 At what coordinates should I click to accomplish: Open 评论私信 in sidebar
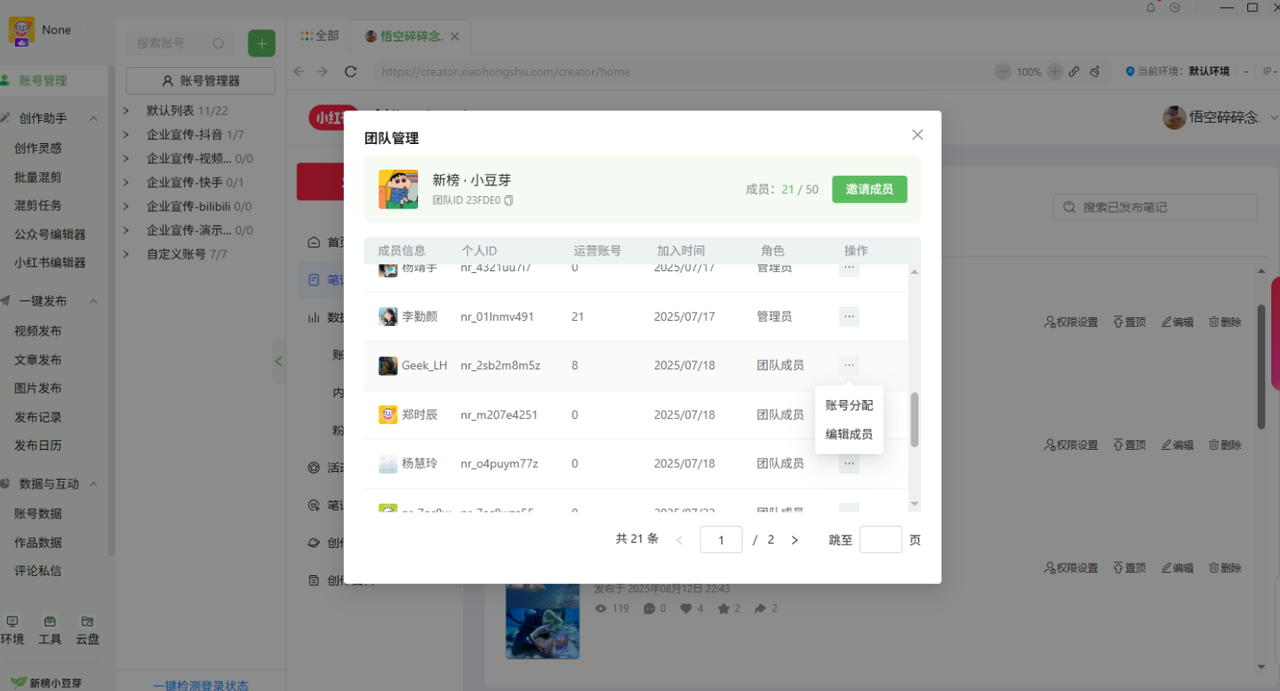(x=38, y=571)
